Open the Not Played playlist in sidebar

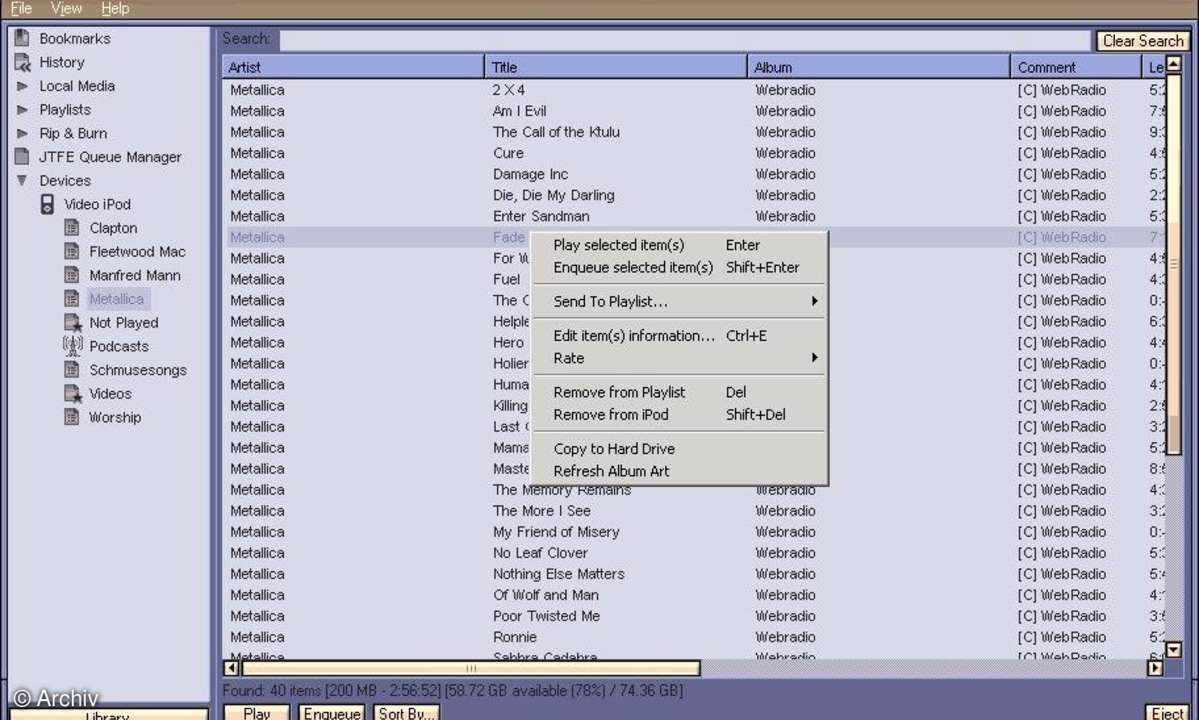point(123,323)
